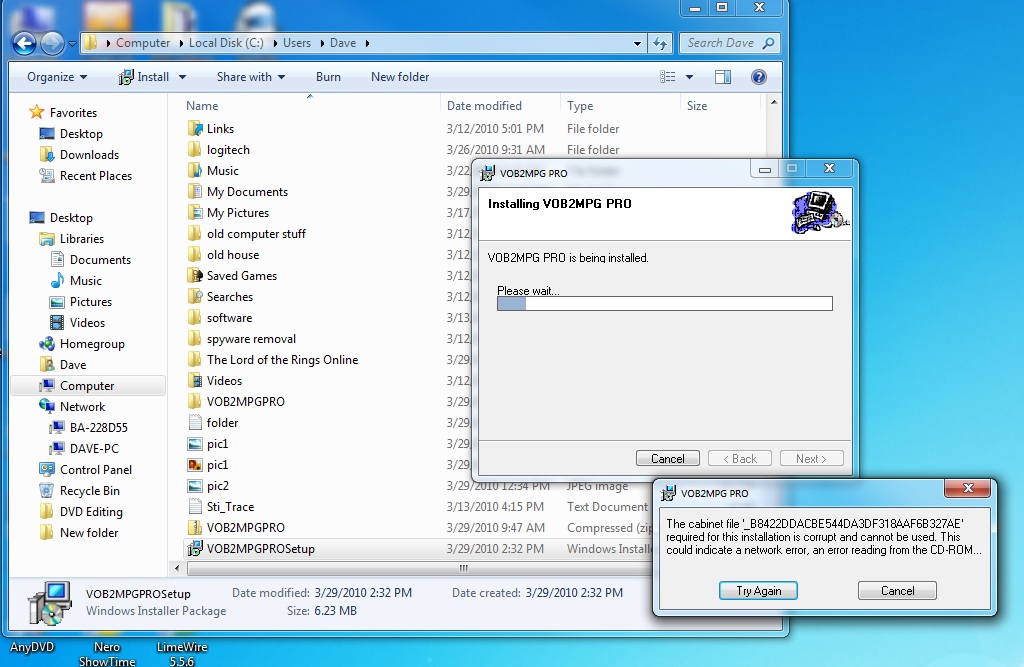The image size is (1024, 667).
Task: Open Homegroup in the navigation pane
Action: click(91, 344)
